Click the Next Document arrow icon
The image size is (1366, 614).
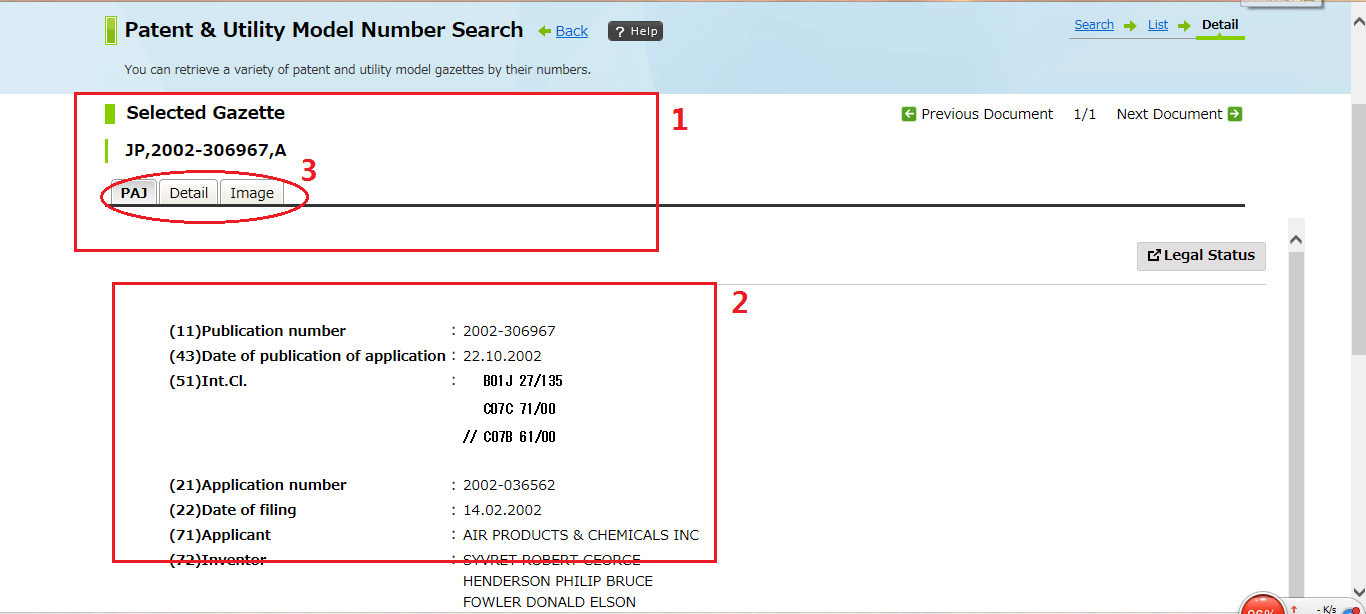pyautogui.click(x=1235, y=114)
